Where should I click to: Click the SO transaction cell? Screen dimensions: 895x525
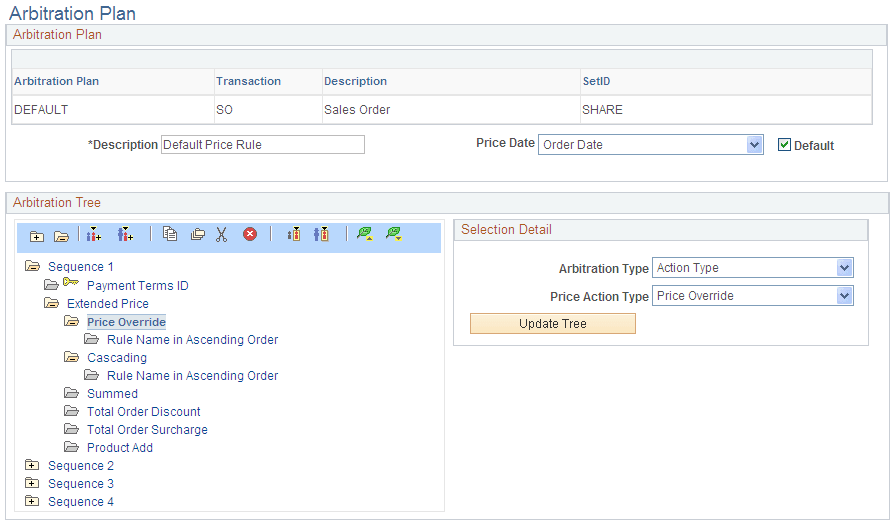224,110
